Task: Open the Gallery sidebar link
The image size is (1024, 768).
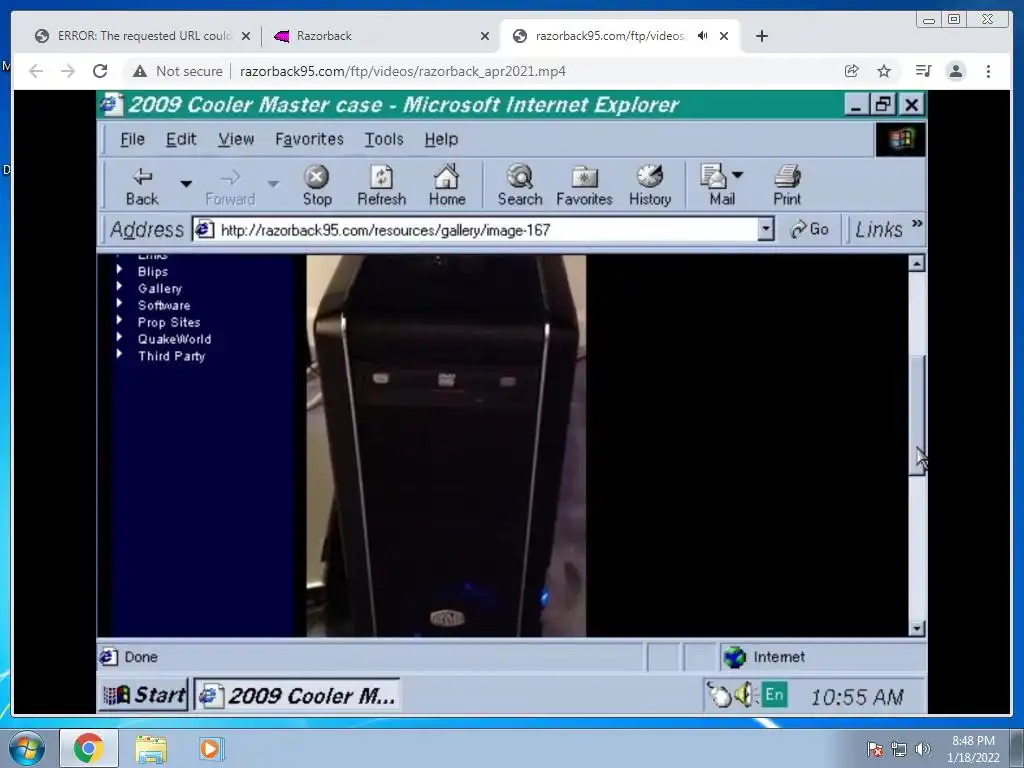Action: coord(160,288)
